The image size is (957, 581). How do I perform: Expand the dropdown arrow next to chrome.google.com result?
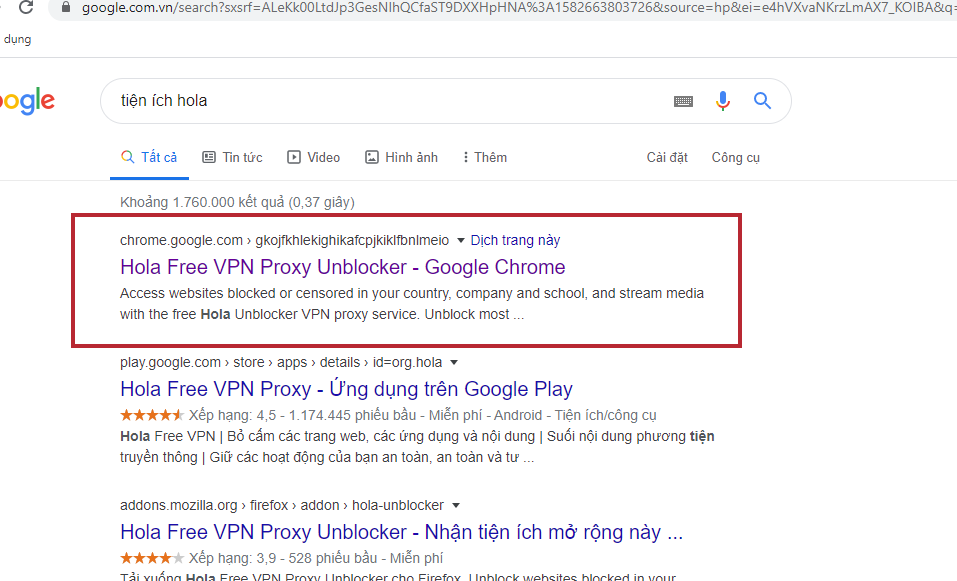point(461,240)
